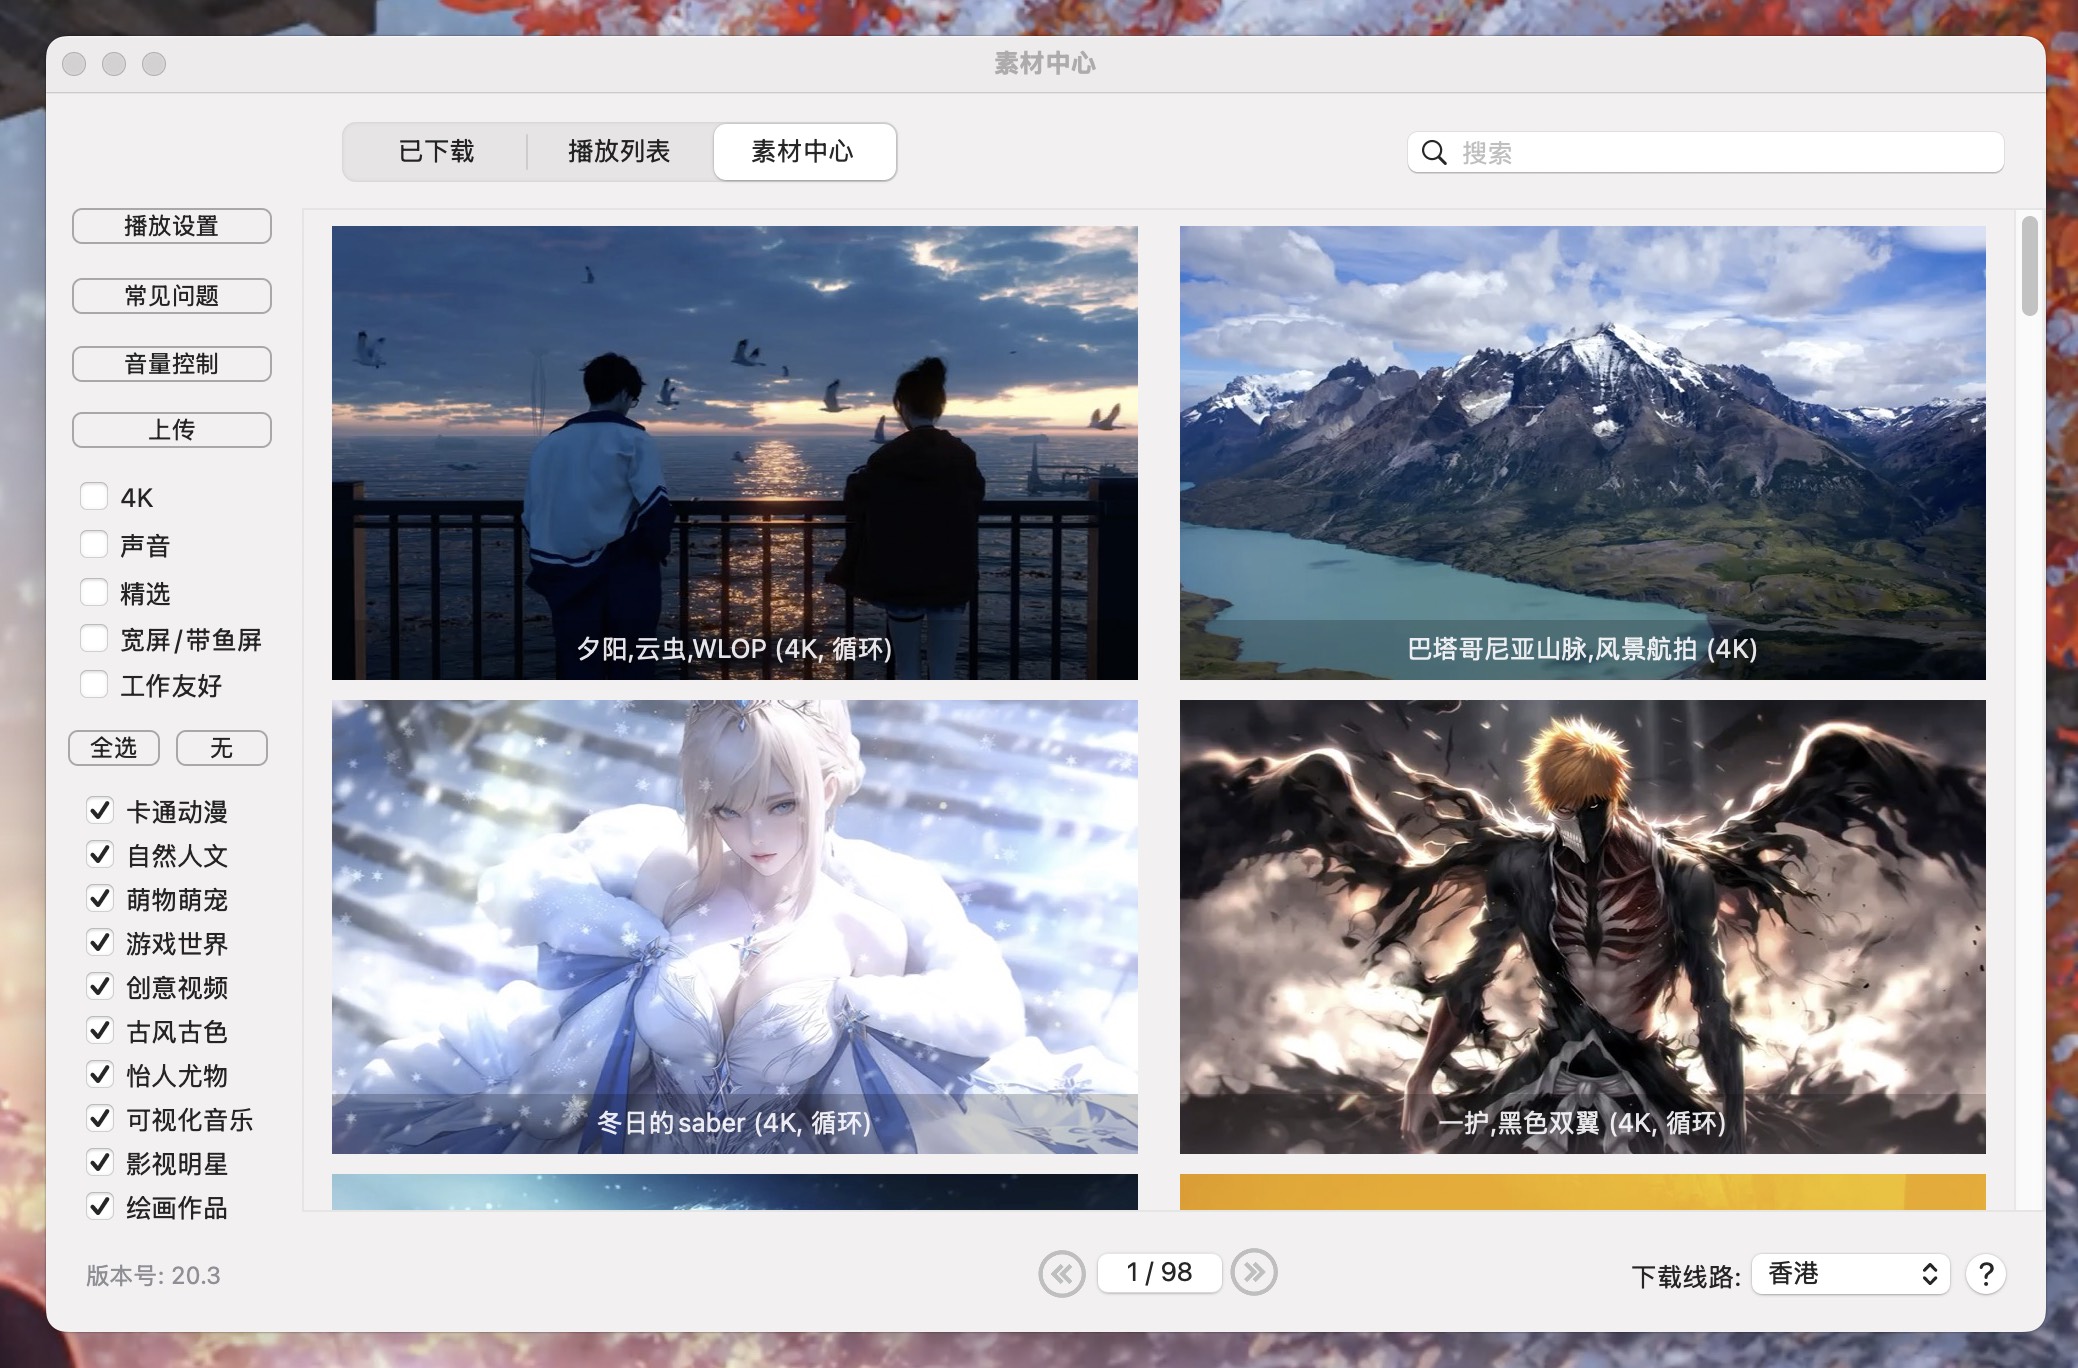The width and height of the screenshot is (2078, 1368).
Task: Toggle 4K filter checkbox
Action: [96, 496]
